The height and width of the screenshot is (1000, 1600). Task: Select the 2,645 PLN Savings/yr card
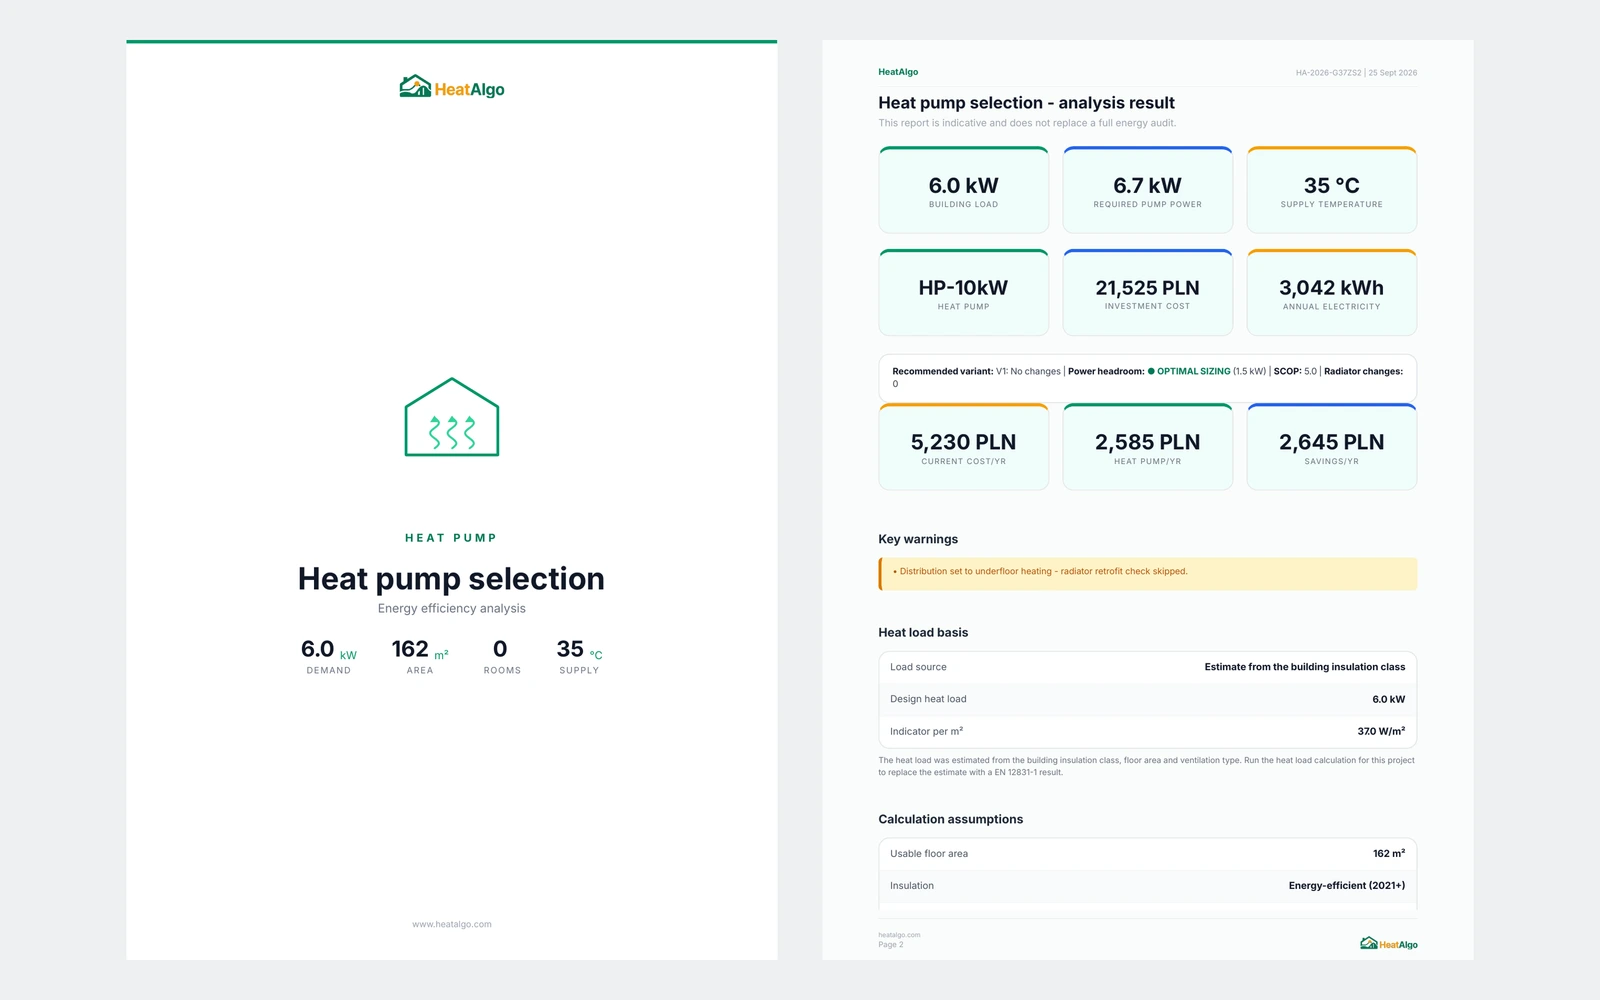tap(1332, 447)
